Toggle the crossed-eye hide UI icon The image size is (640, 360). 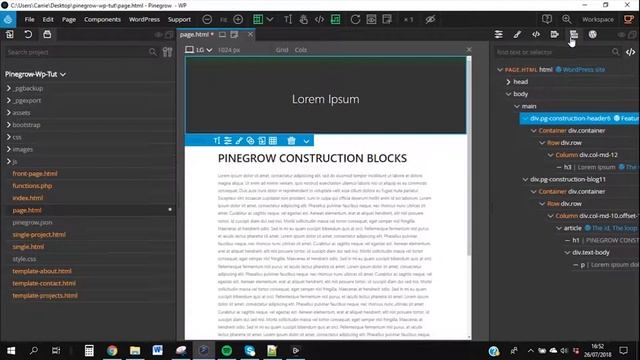click(430, 19)
